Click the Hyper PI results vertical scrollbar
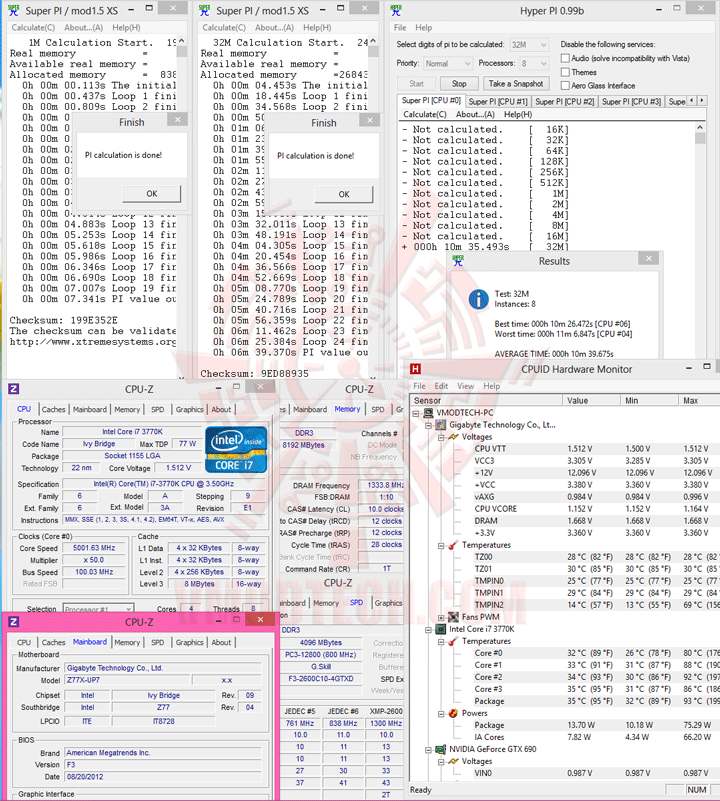720x801 pixels. (700, 184)
